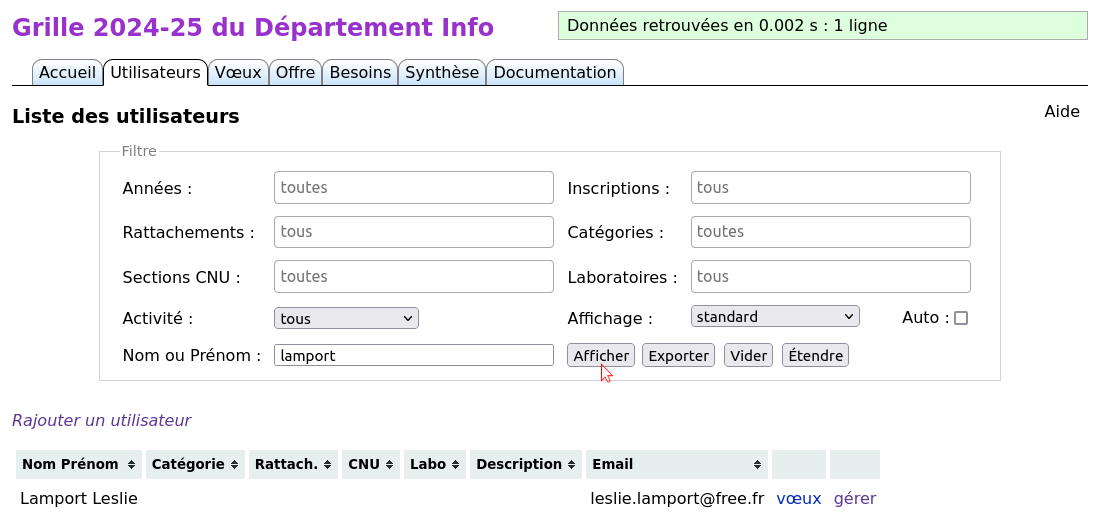Open the Synthèse tab
The height and width of the screenshot is (522, 1100).
click(x=442, y=72)
